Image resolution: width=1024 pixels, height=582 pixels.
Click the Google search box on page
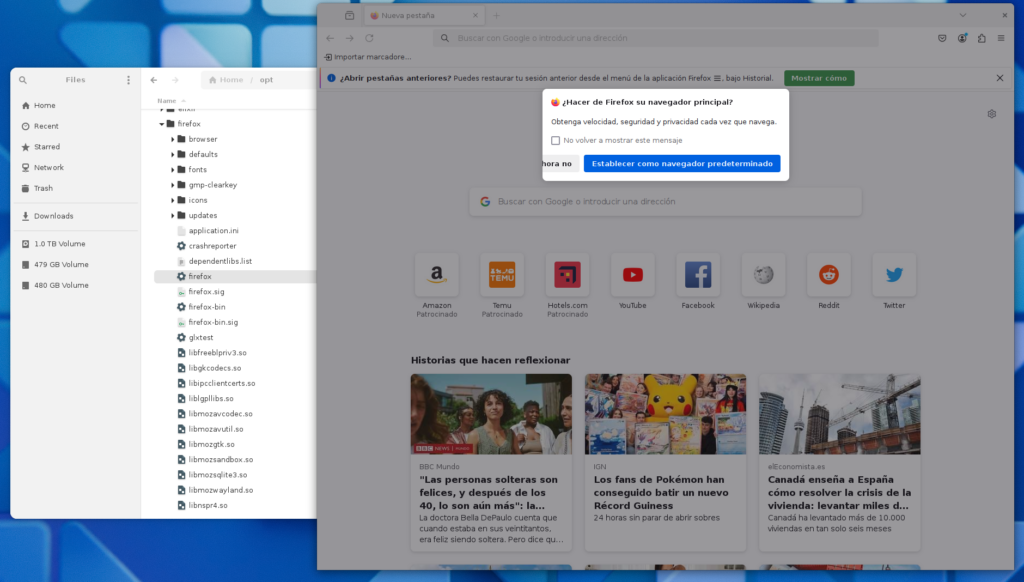[665, 201]
